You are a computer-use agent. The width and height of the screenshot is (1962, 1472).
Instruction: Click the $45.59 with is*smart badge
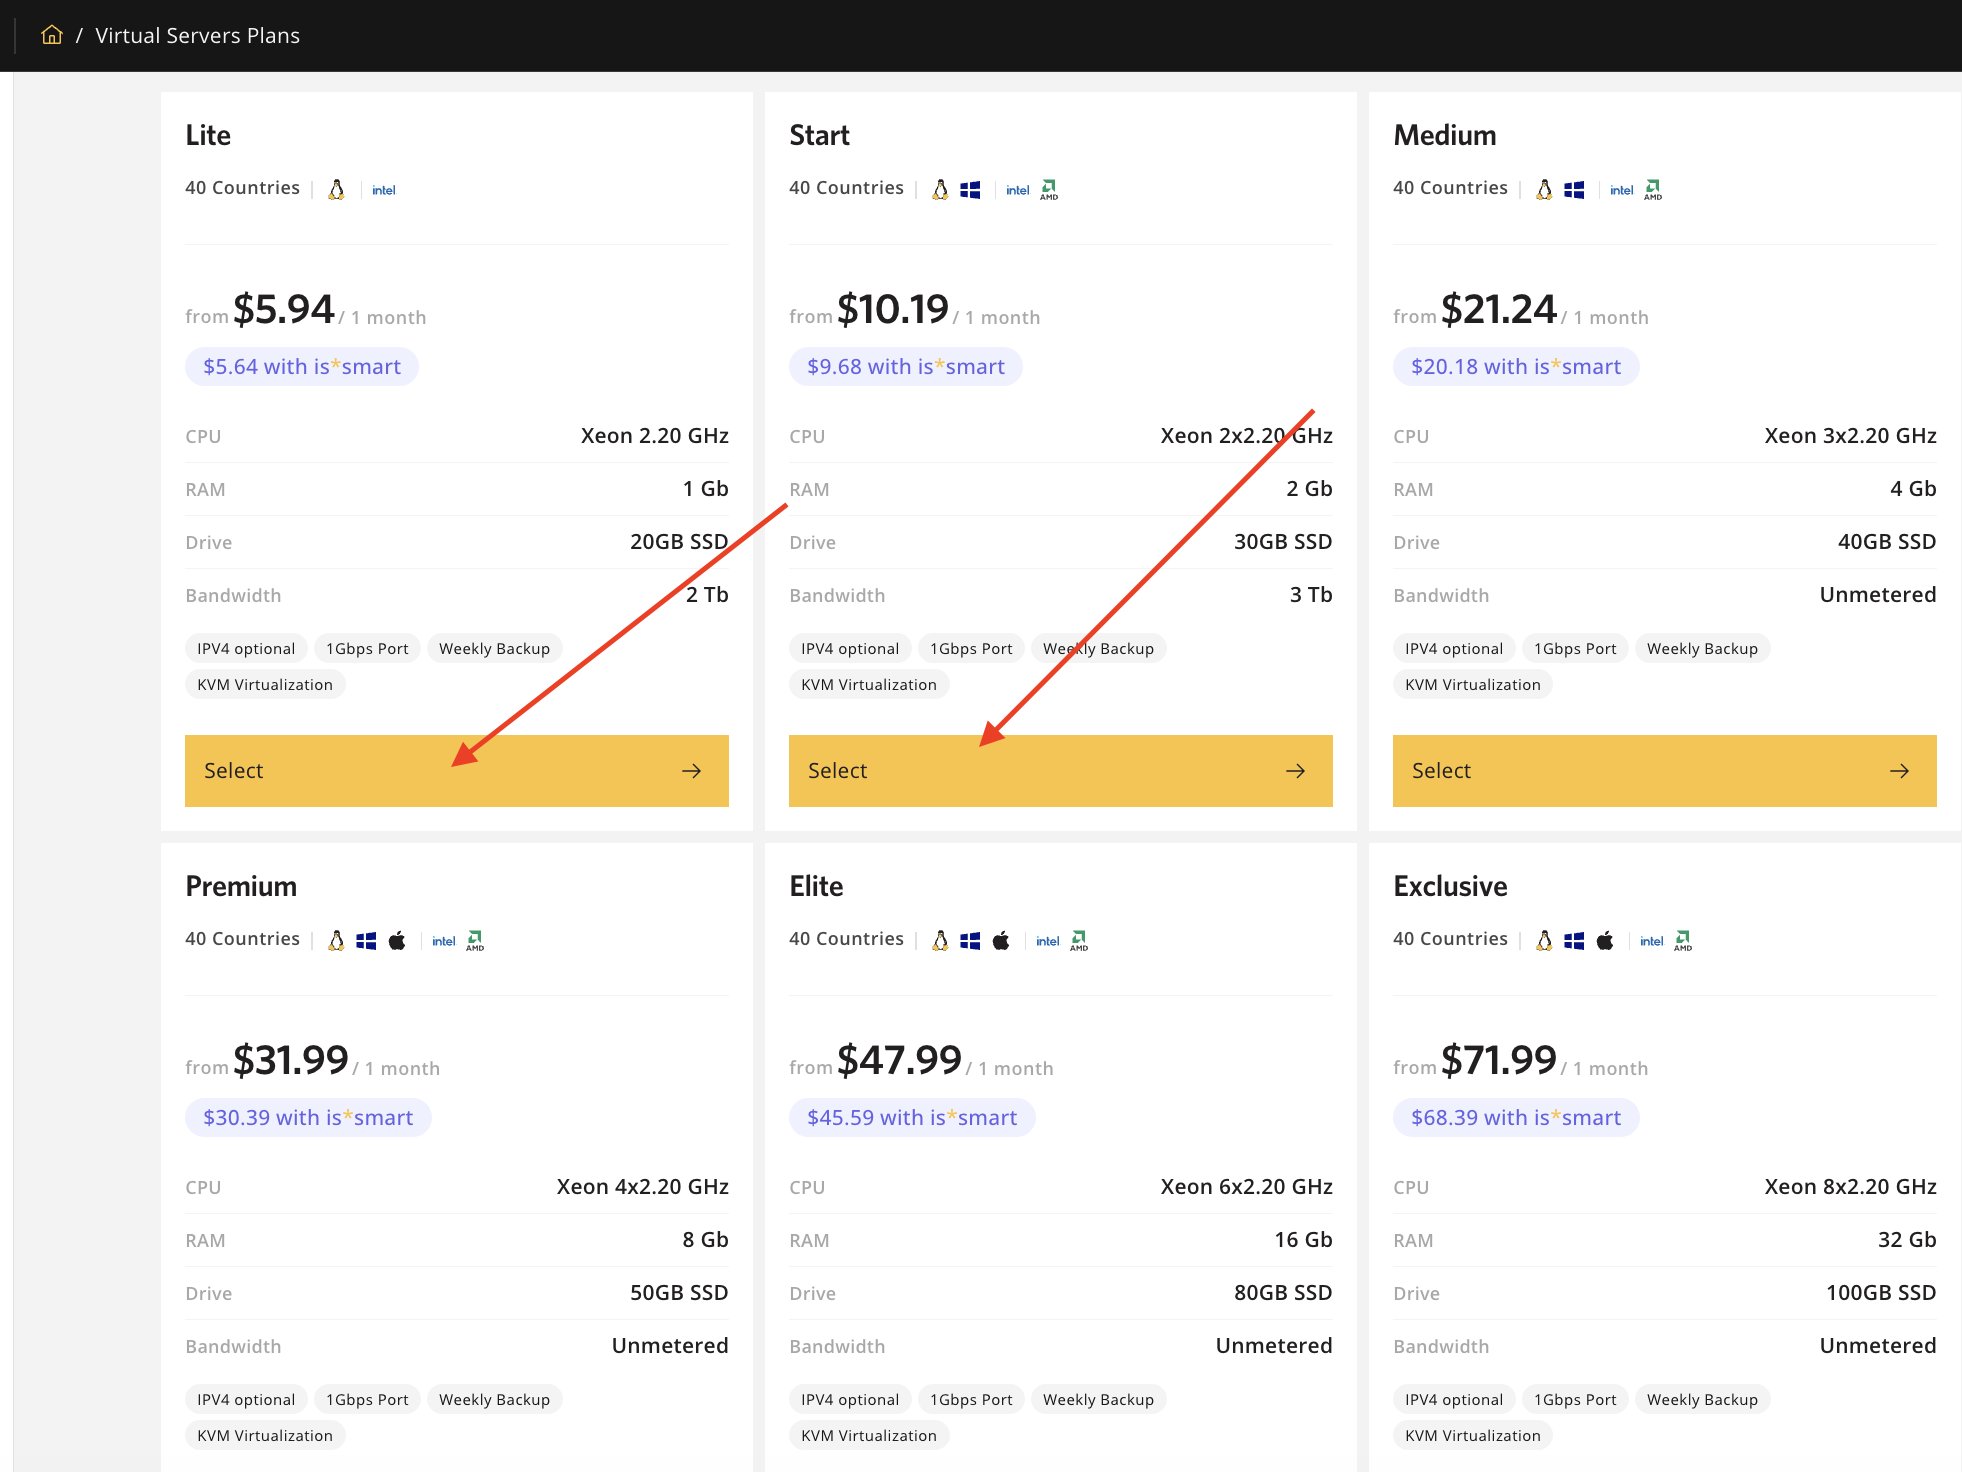point(912,1118)
